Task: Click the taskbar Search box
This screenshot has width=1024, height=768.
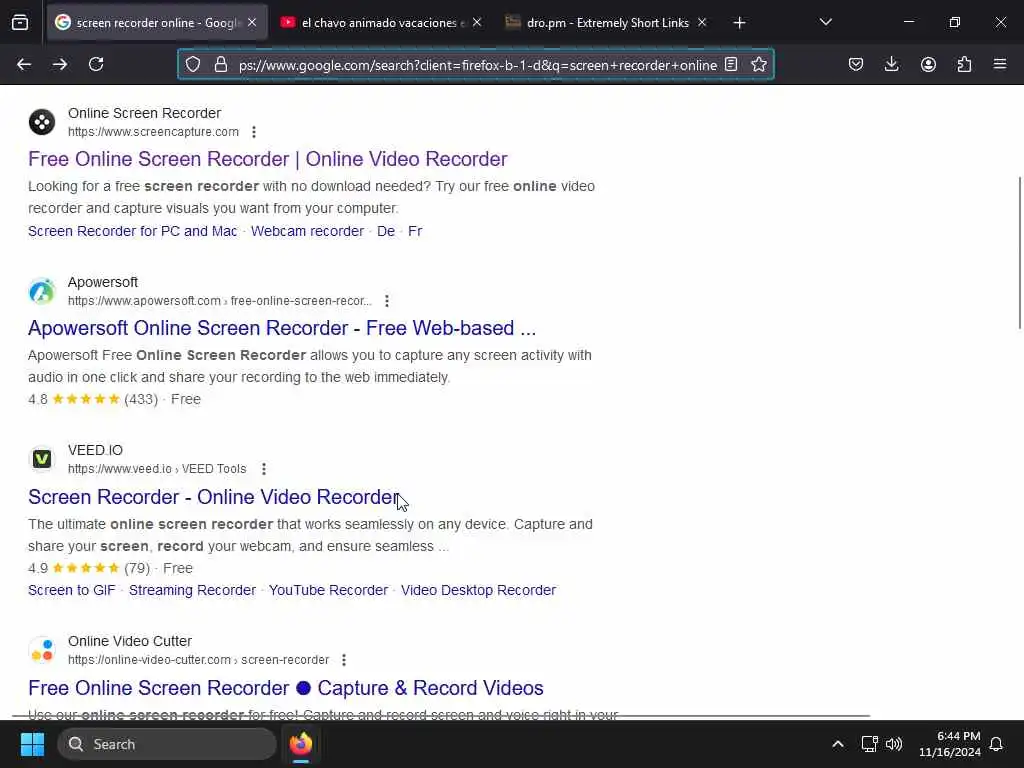Action: (167, 744)
